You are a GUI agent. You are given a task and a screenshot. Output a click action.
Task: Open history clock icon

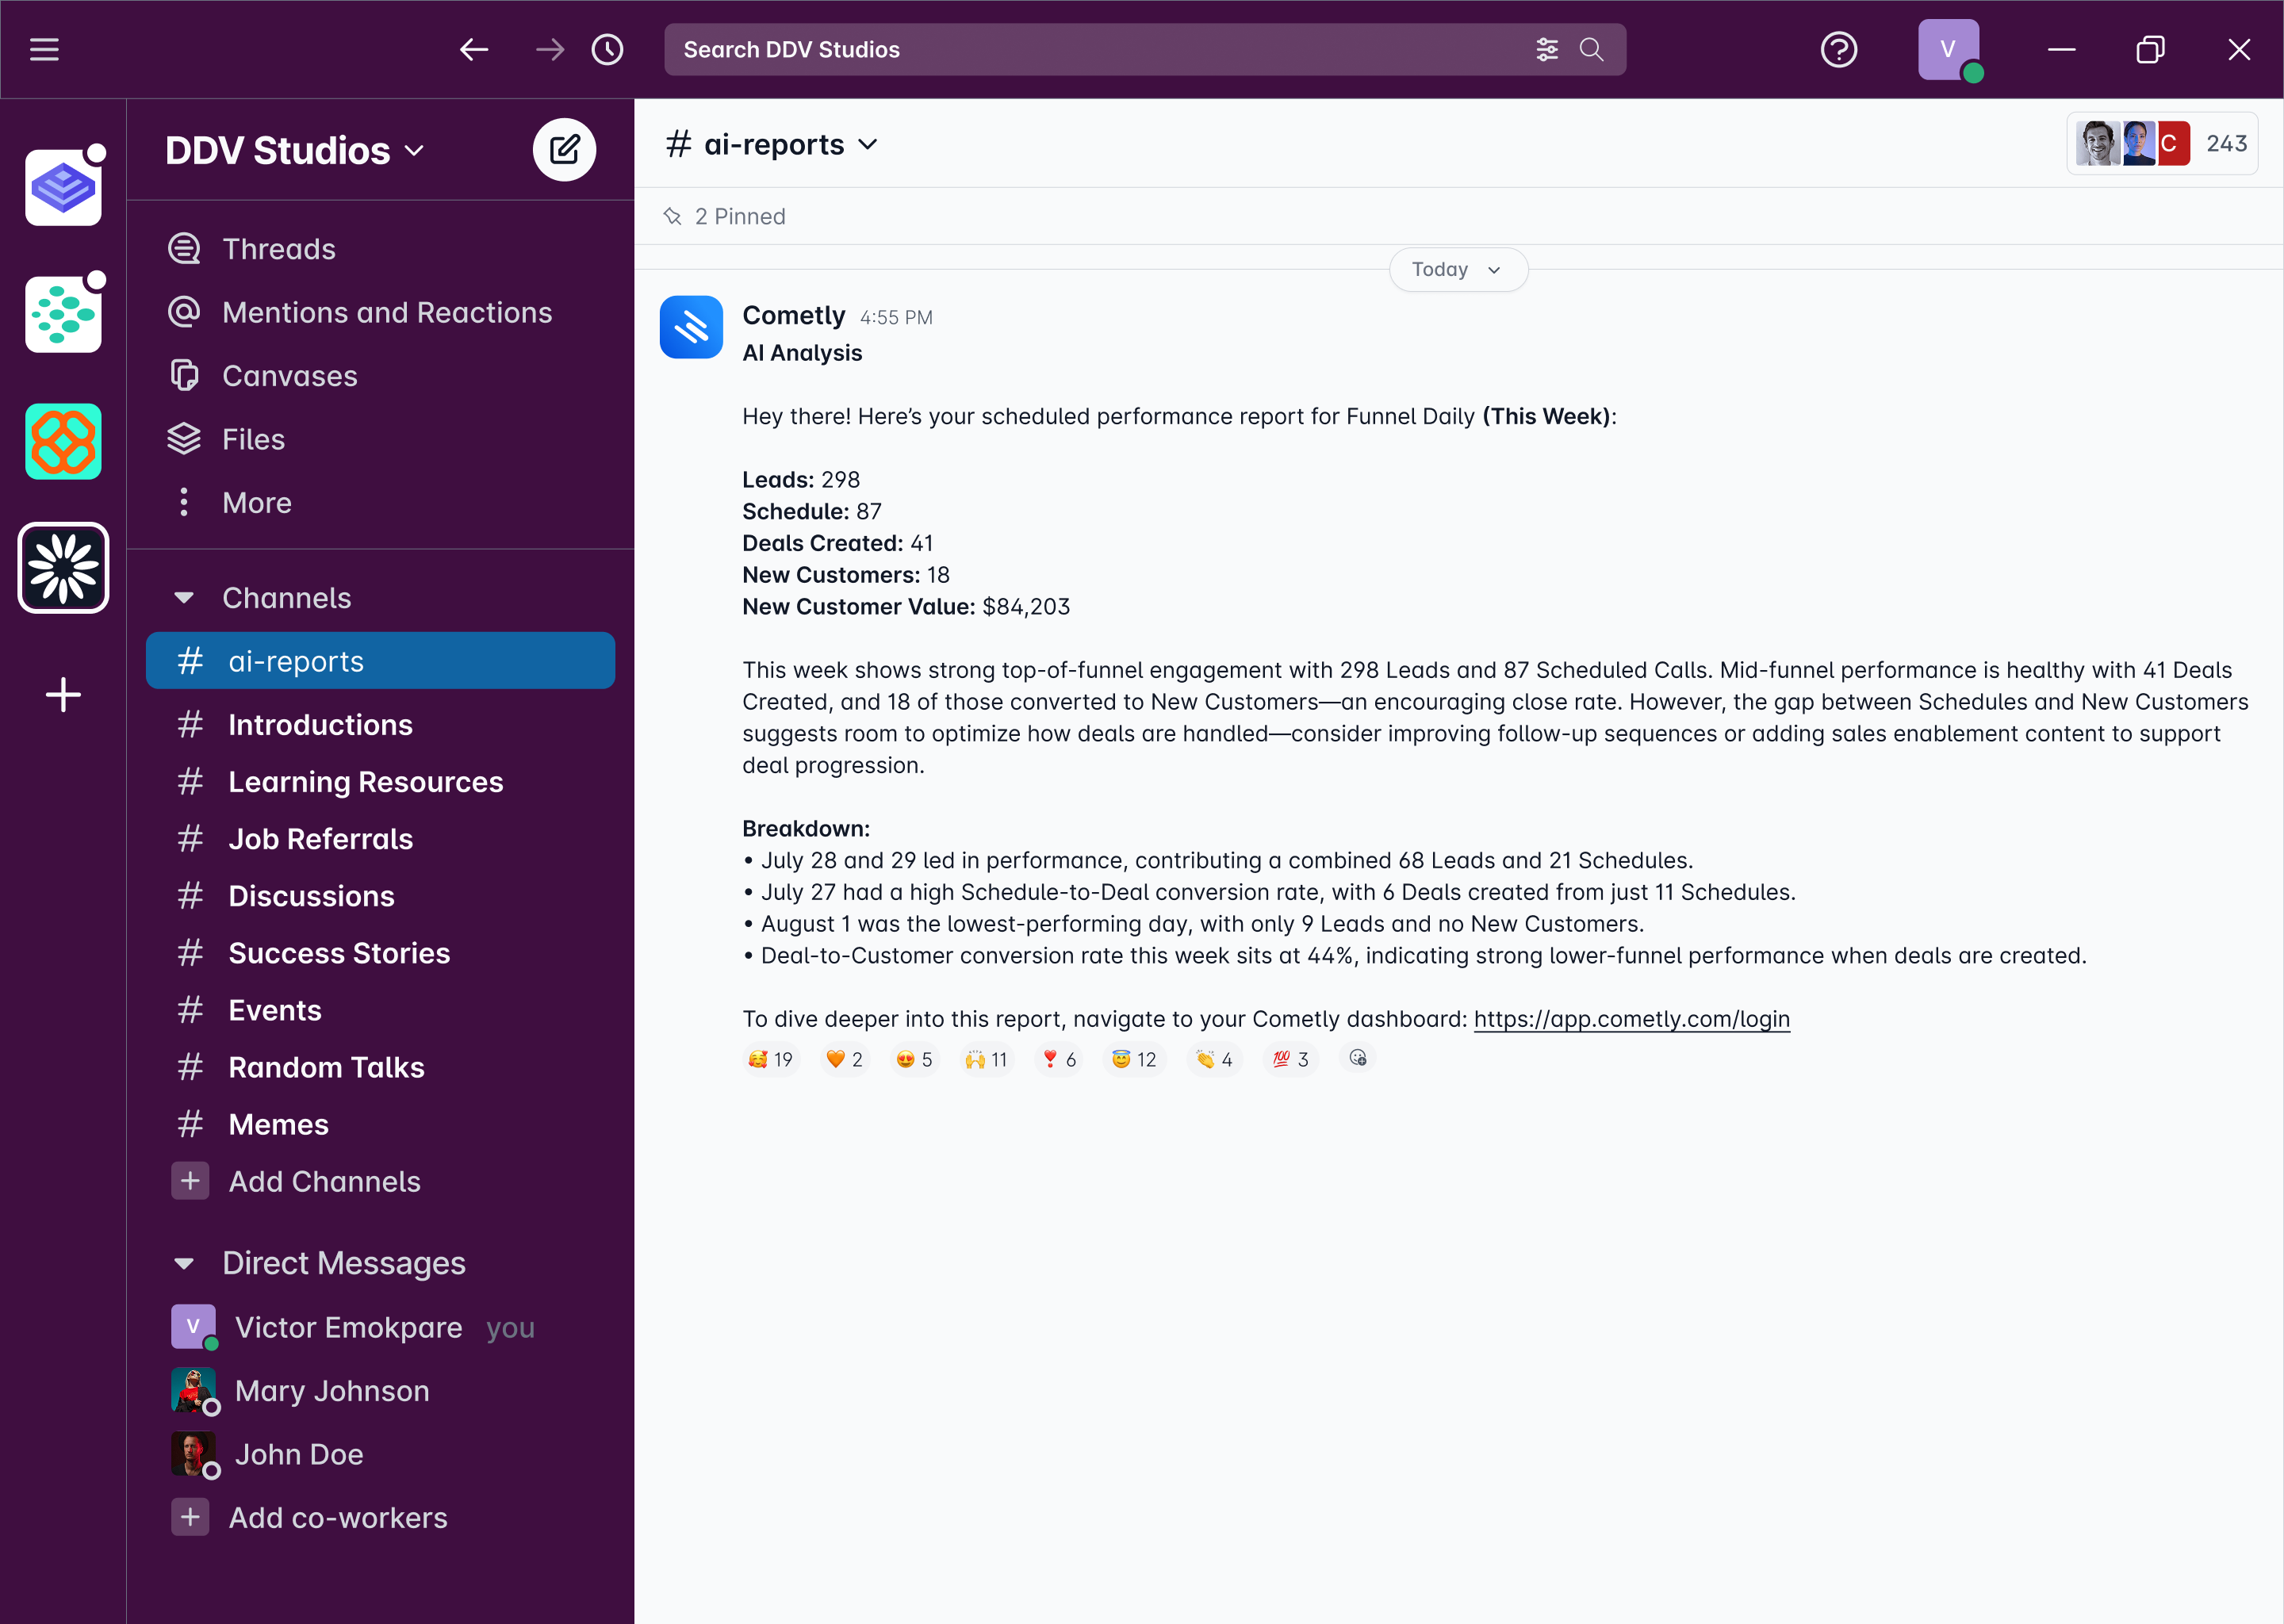coord(607,49)
